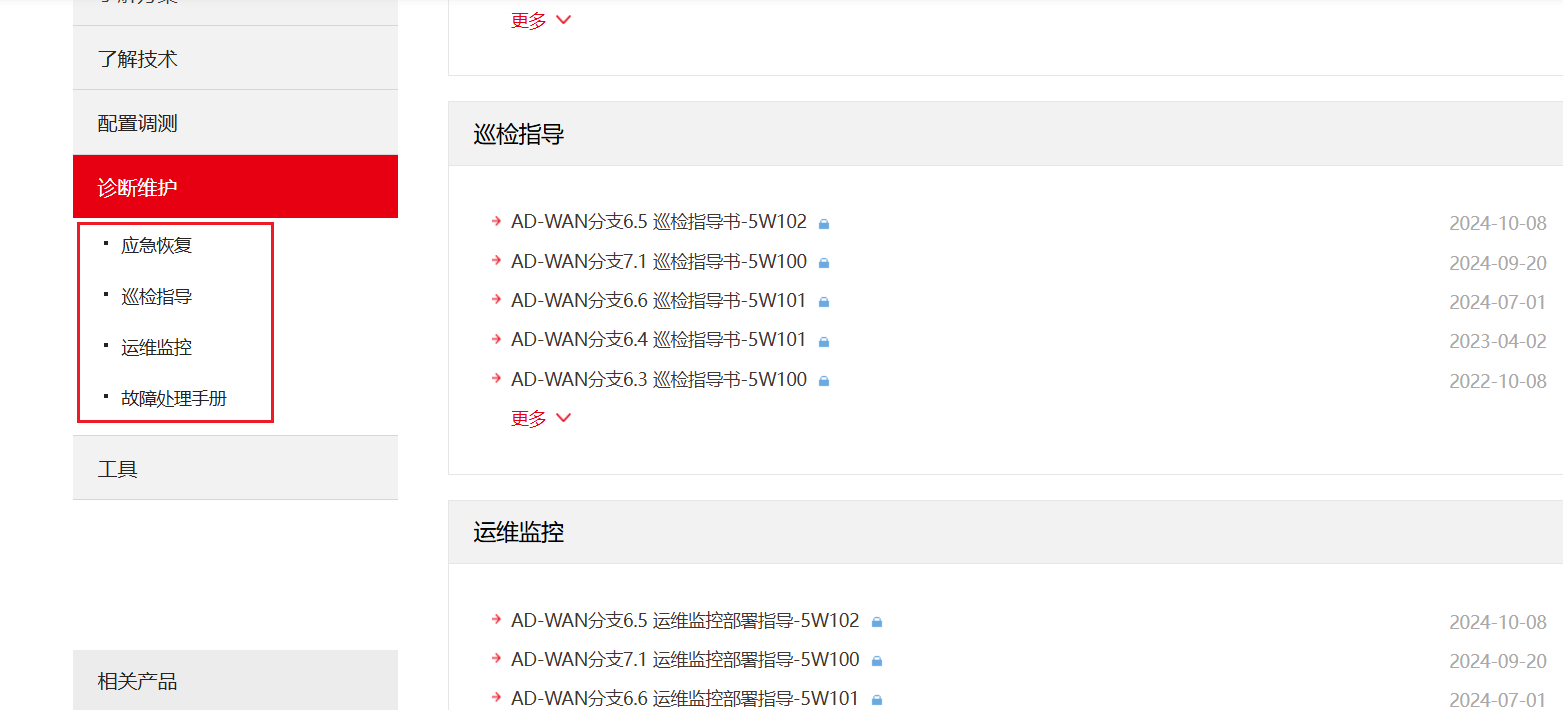Click lock icon beside 6.5 运维监控部署指导-5W102

click(x=877, y=622)
